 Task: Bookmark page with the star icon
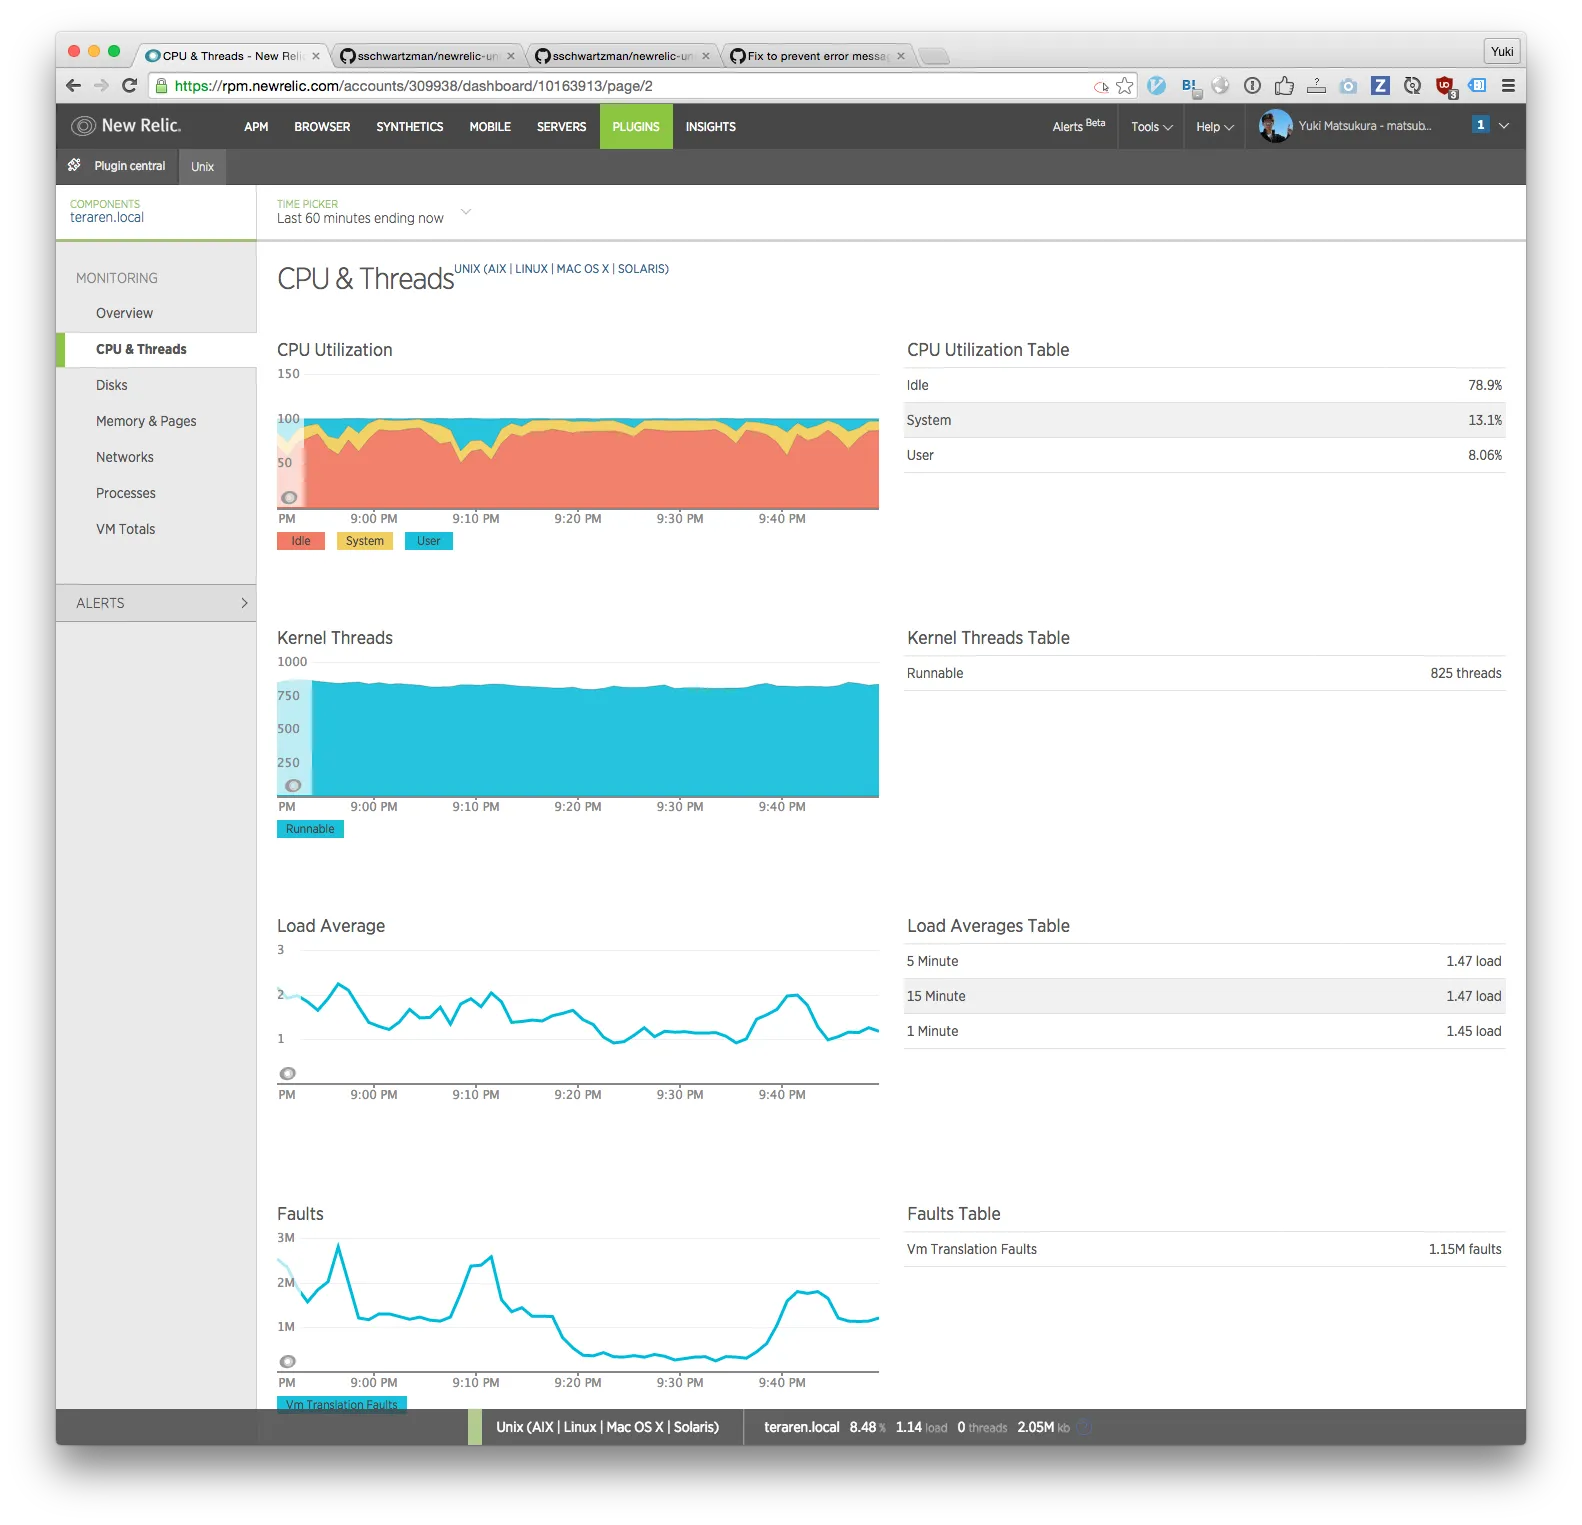1125,86
